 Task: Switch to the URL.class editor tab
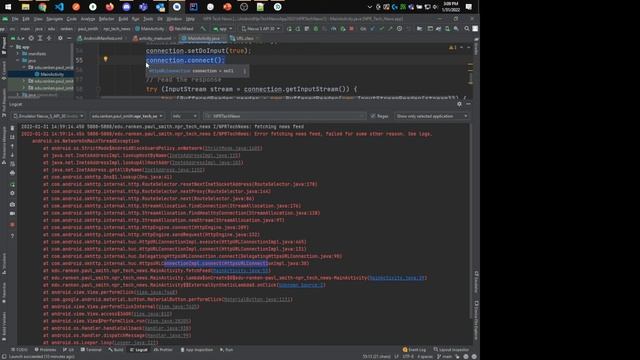pos(244,38)
